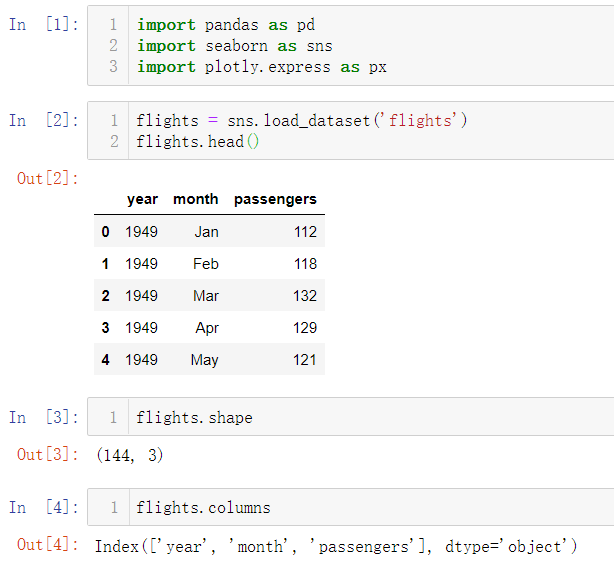The width and height of the screenshot is (614, 564).
Task: Click the sns.load_dataset('flights') line
Action: click(x=302, y=120)
